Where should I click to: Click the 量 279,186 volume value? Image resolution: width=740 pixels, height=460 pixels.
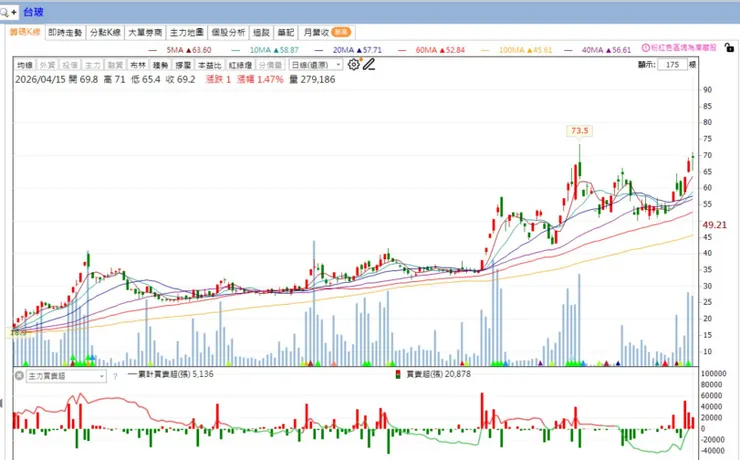coord(312,79)
